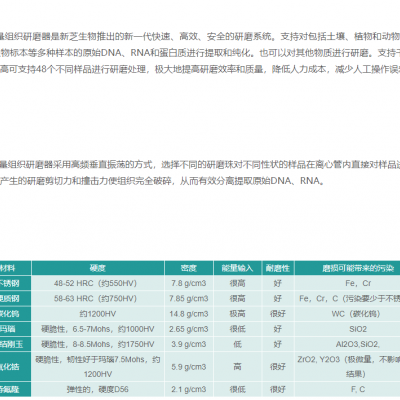Click the 能量输入 column header
The height and width of the screenshot is (400, 400).
tap(237, 268)
